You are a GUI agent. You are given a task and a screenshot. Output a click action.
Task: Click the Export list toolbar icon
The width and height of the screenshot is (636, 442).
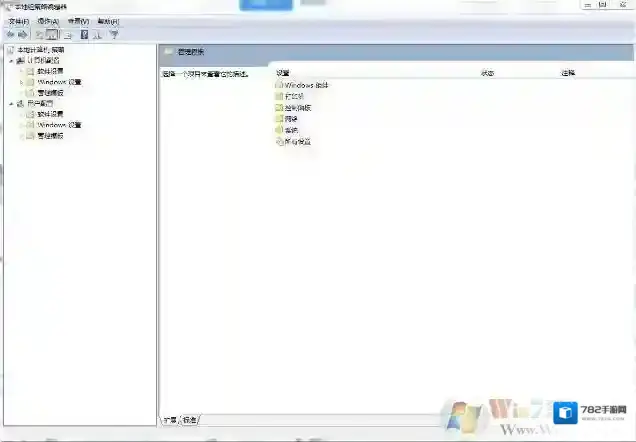[68, 34]
